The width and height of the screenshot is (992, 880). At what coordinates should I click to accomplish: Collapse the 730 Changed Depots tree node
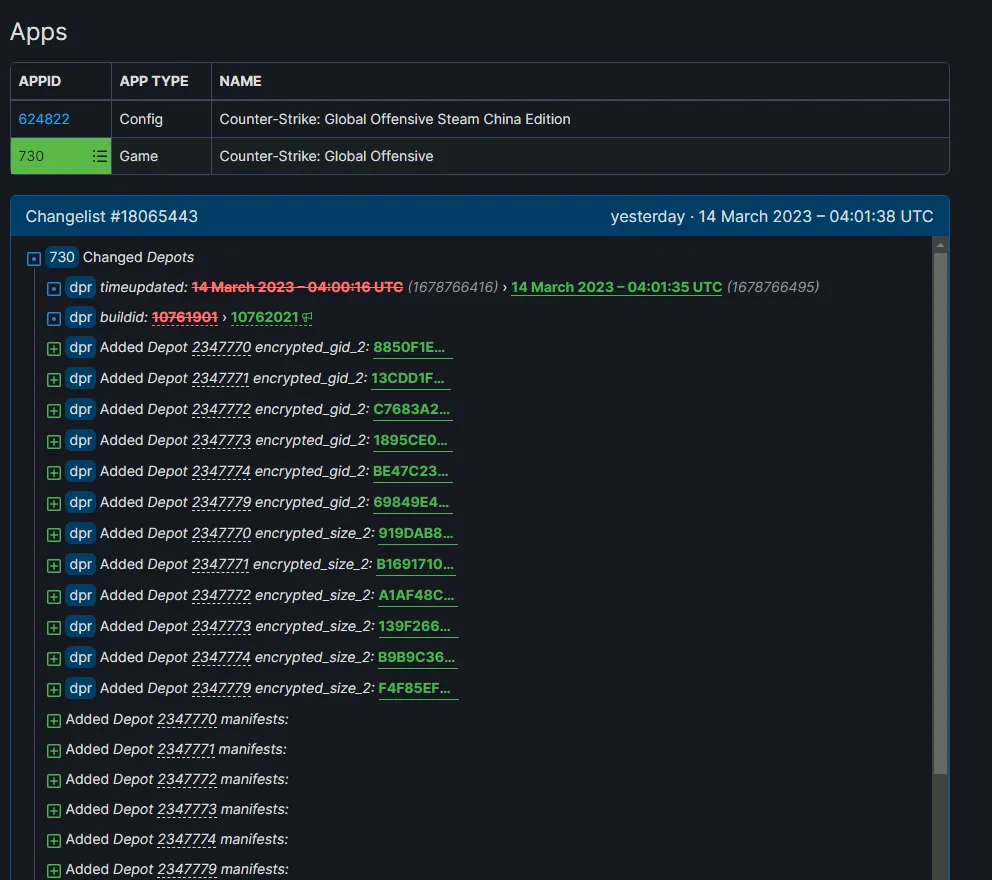(x=34, y=258)
